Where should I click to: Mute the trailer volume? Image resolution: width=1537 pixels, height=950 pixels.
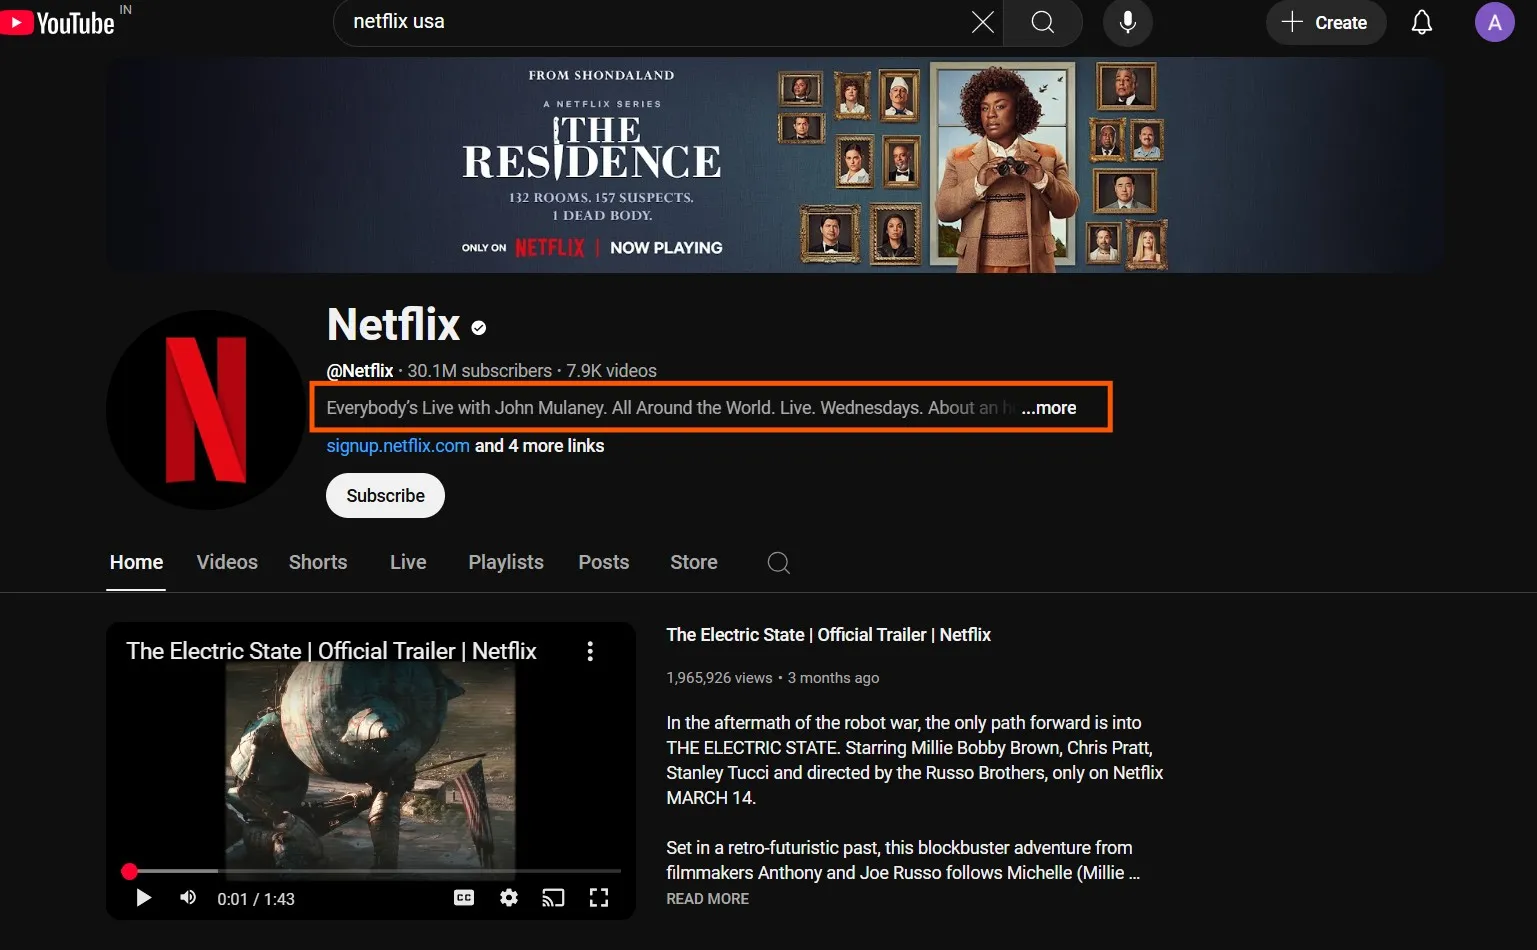coord(188,898)
